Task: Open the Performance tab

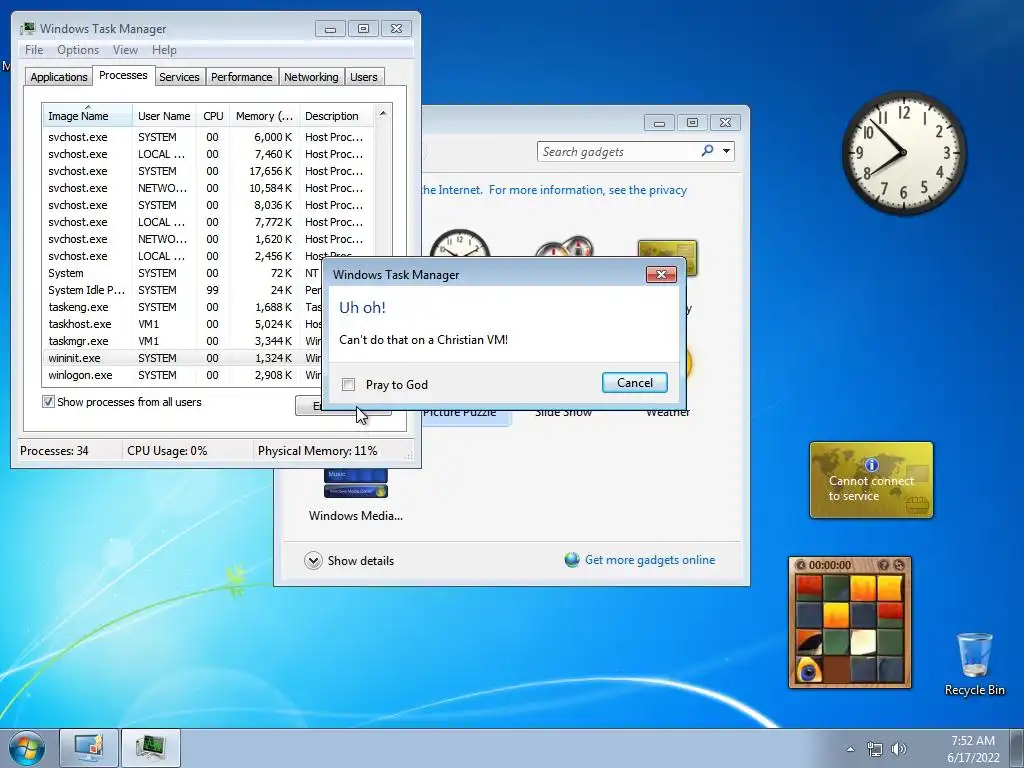Action: (x=241, y=77)
